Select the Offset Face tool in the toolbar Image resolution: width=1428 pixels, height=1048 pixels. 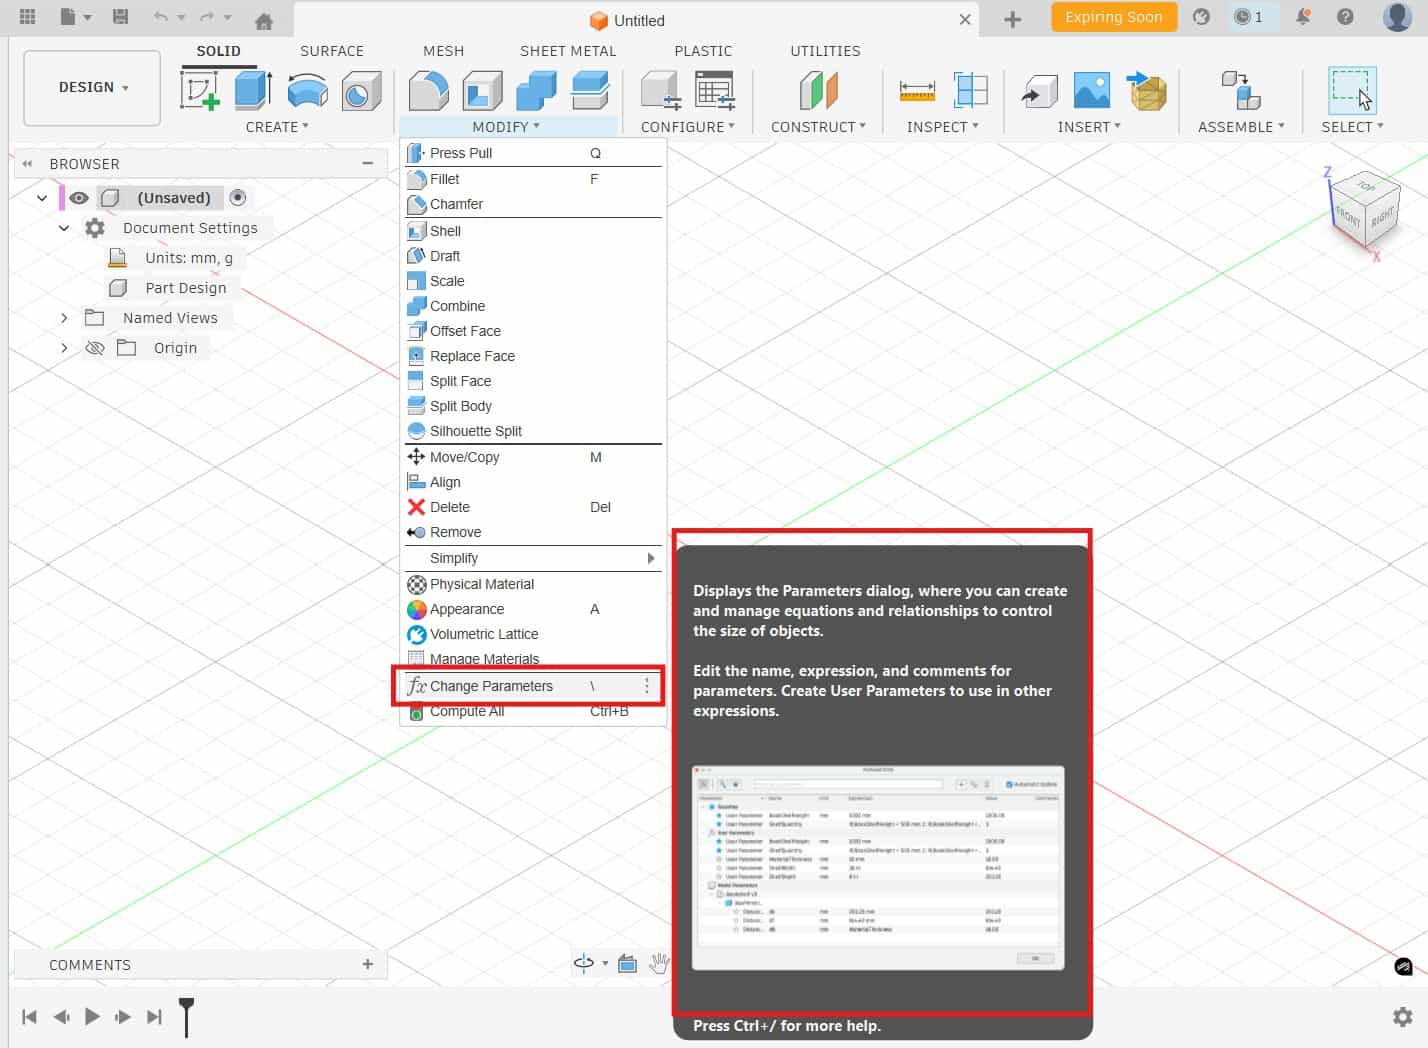(590, 91)
